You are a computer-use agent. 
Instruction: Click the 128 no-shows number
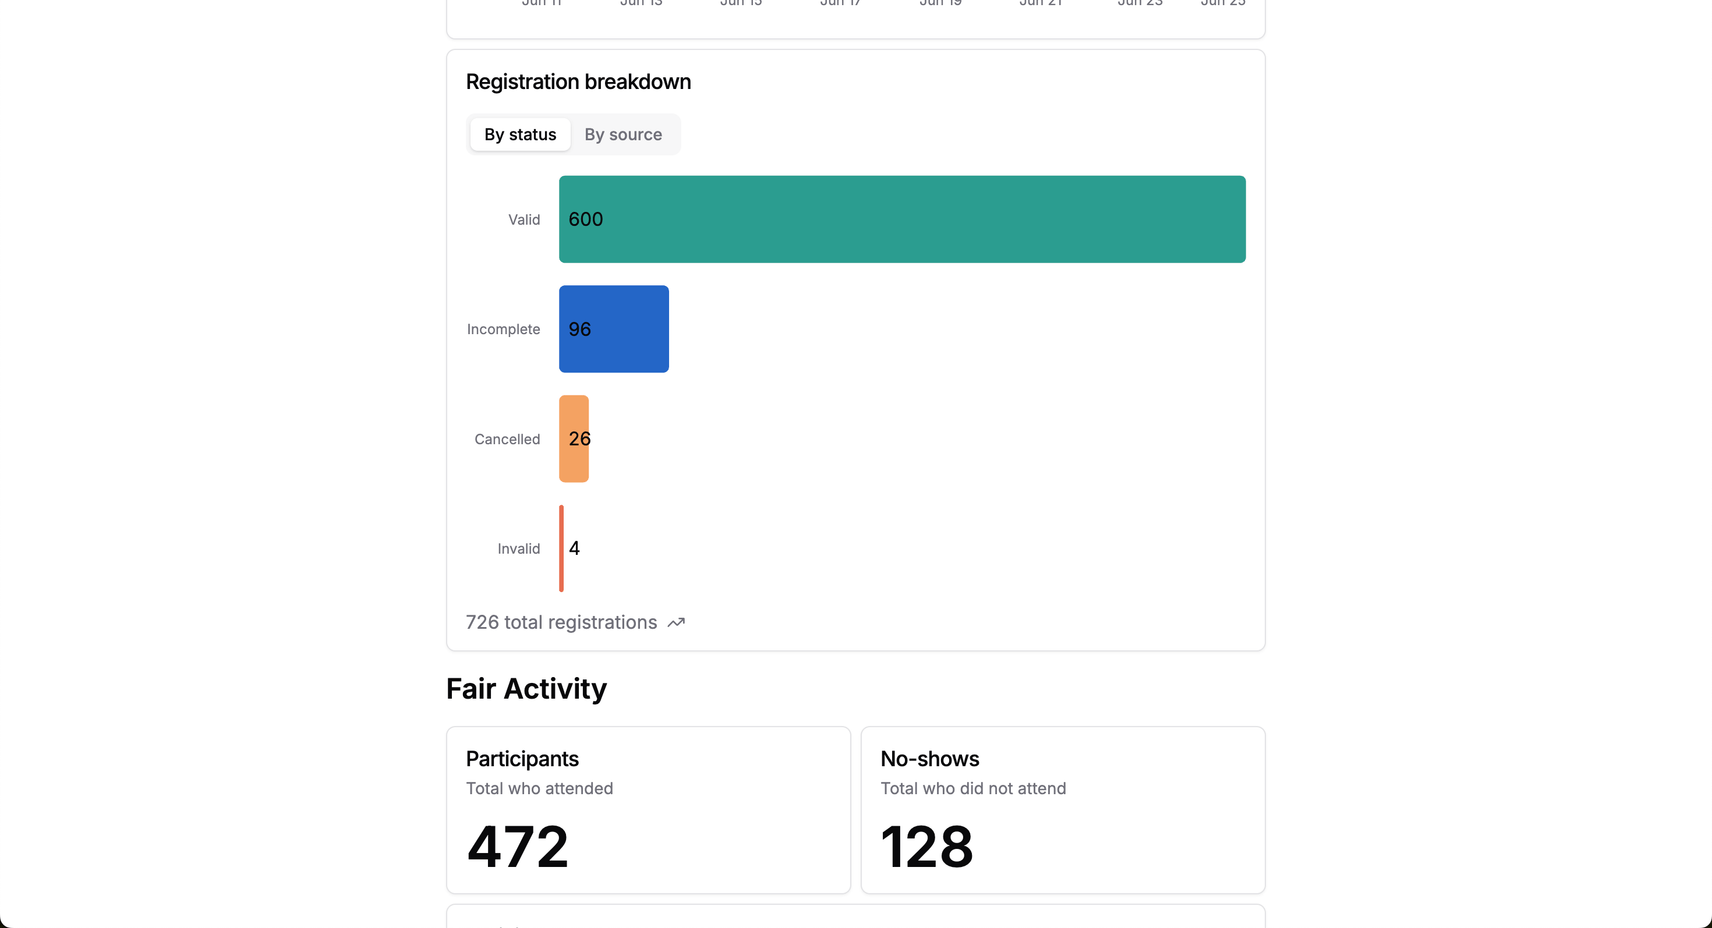(927, 847)
